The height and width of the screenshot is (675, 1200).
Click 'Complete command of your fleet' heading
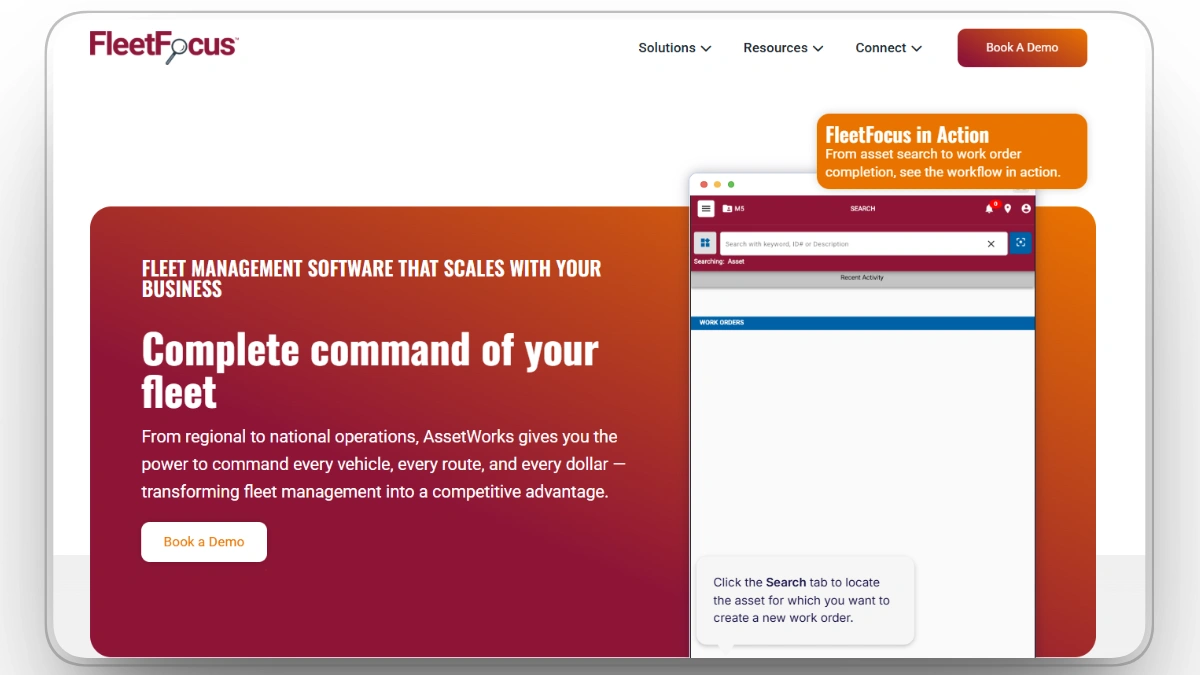click(x=370, y=371)
